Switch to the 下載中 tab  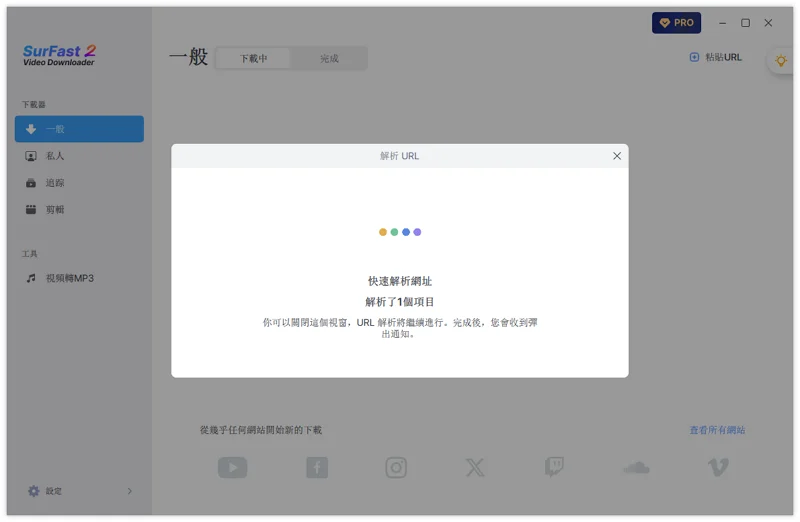click(254, 59)
